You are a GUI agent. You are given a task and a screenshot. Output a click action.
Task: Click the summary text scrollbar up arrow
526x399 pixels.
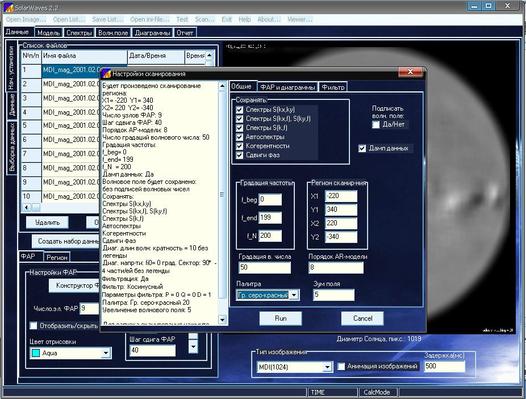[x=222, y=86]
